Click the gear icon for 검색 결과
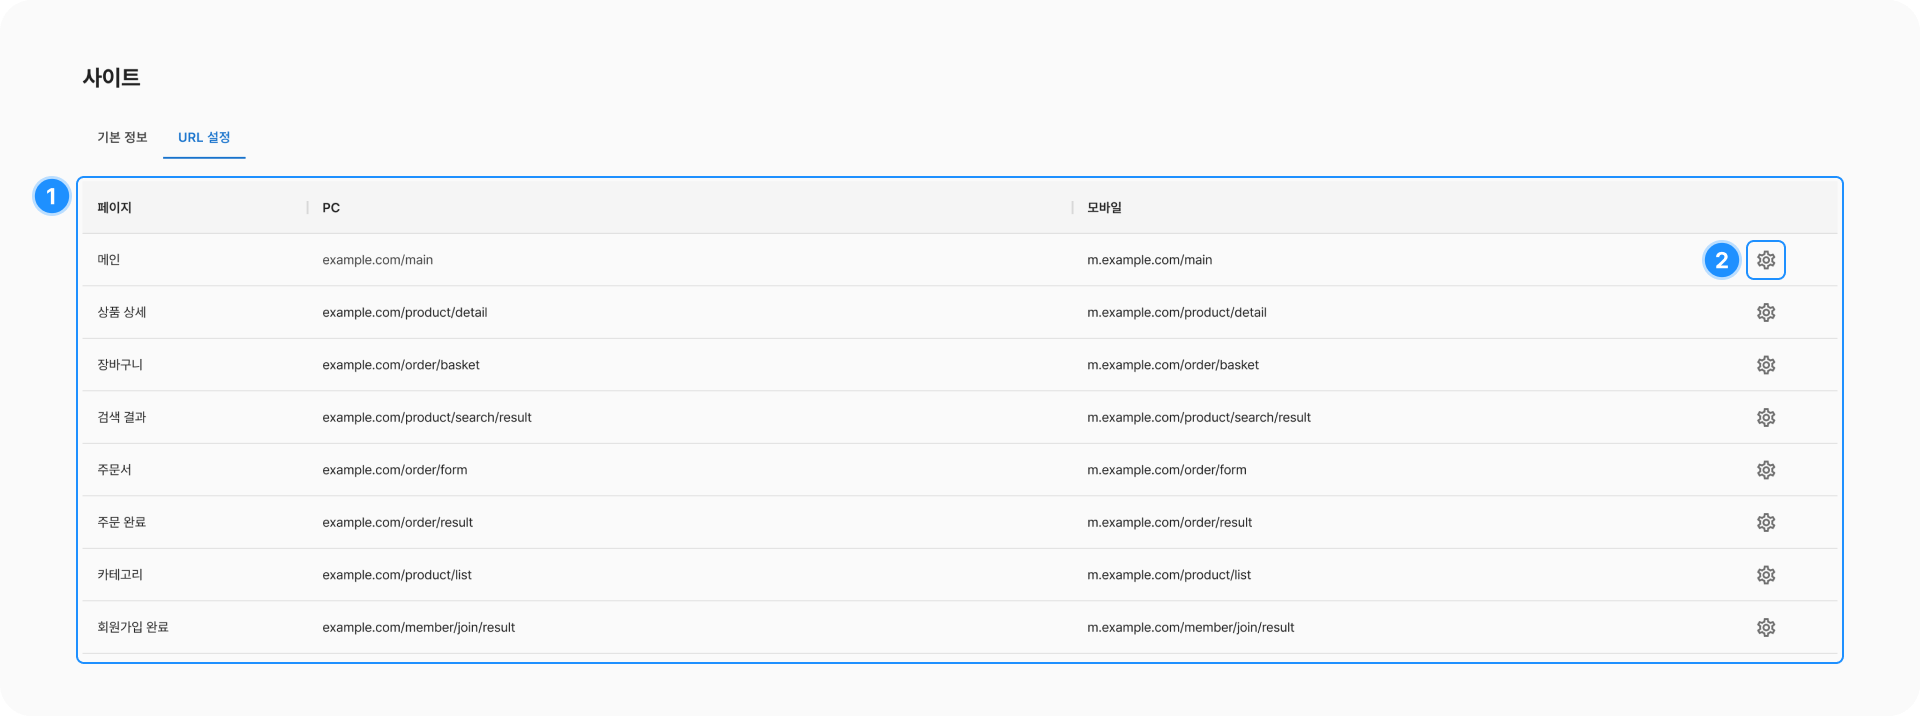Screen dimensions: 1920x716 click(1765, 418)
